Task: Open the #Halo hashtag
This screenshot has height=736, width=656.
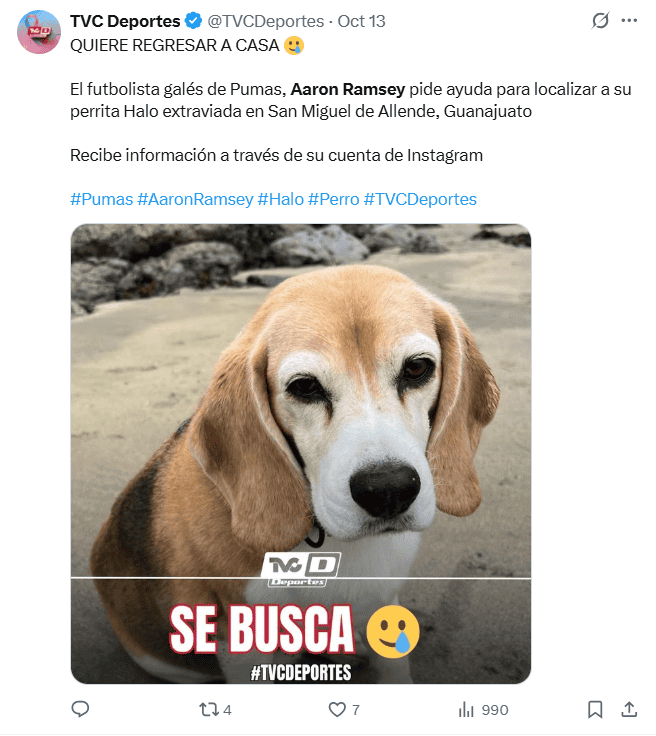Action: click(281, 199)
